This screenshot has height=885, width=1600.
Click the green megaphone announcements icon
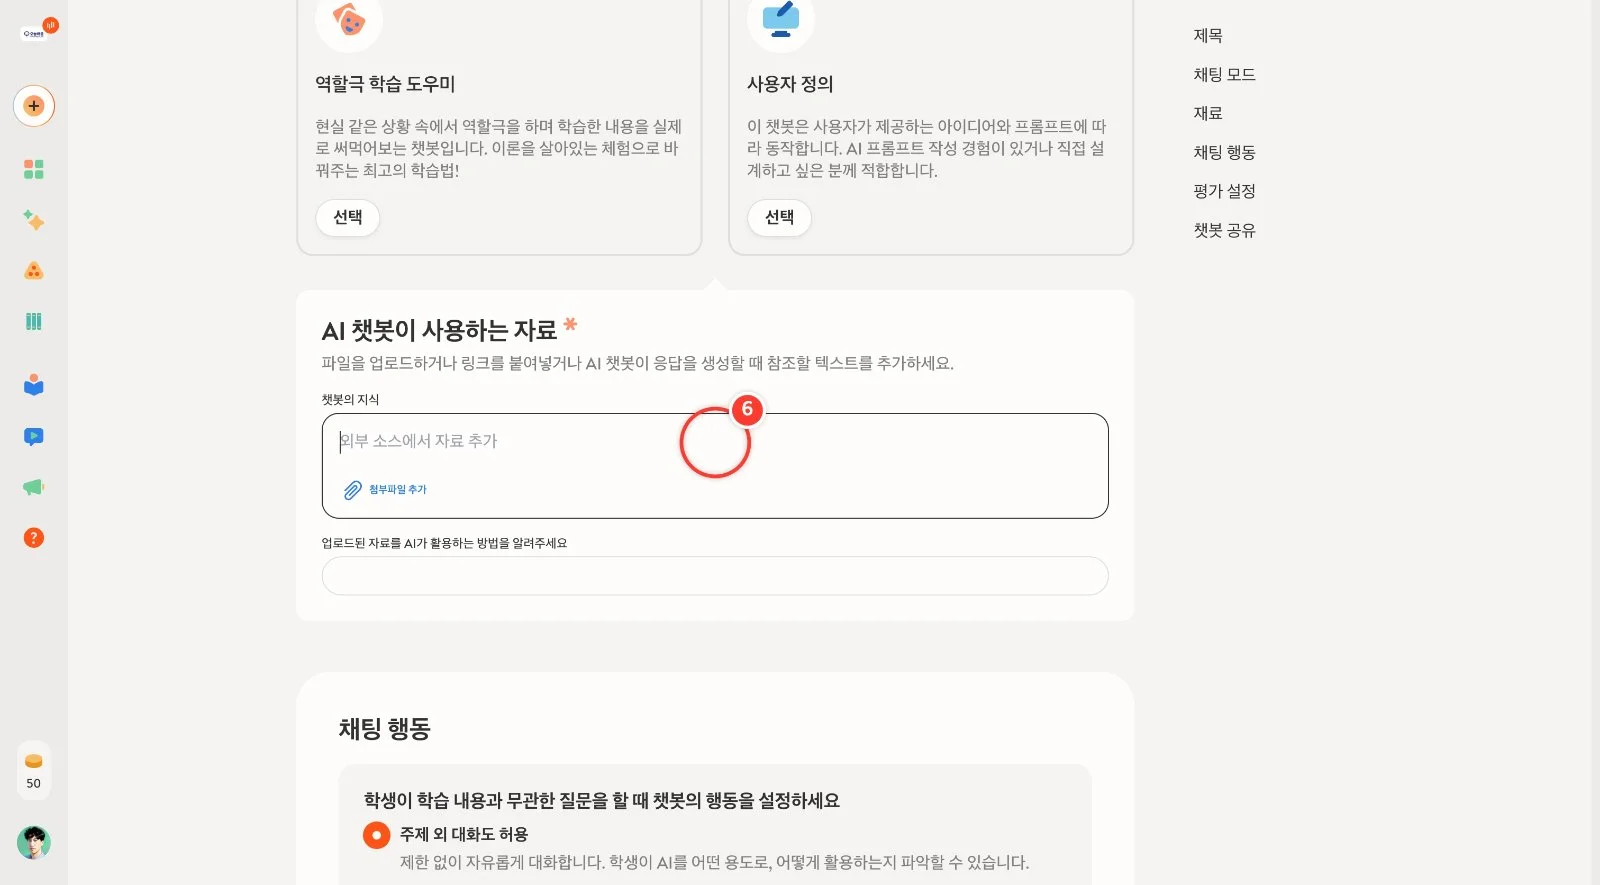[x=34, y=487]
